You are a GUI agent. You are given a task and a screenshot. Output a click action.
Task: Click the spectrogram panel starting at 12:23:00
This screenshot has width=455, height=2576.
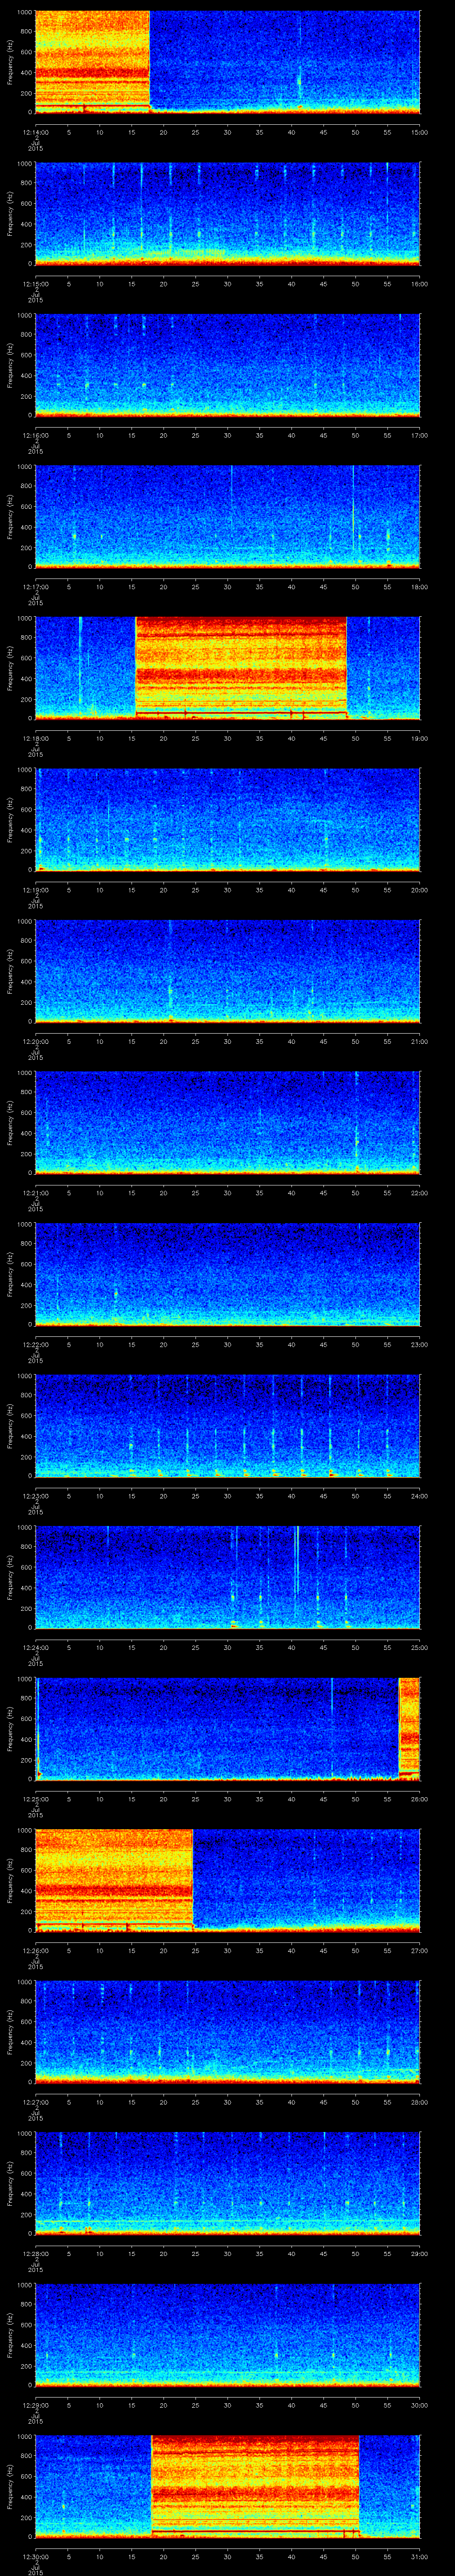pyautogui.click(x=228, y=1426)
